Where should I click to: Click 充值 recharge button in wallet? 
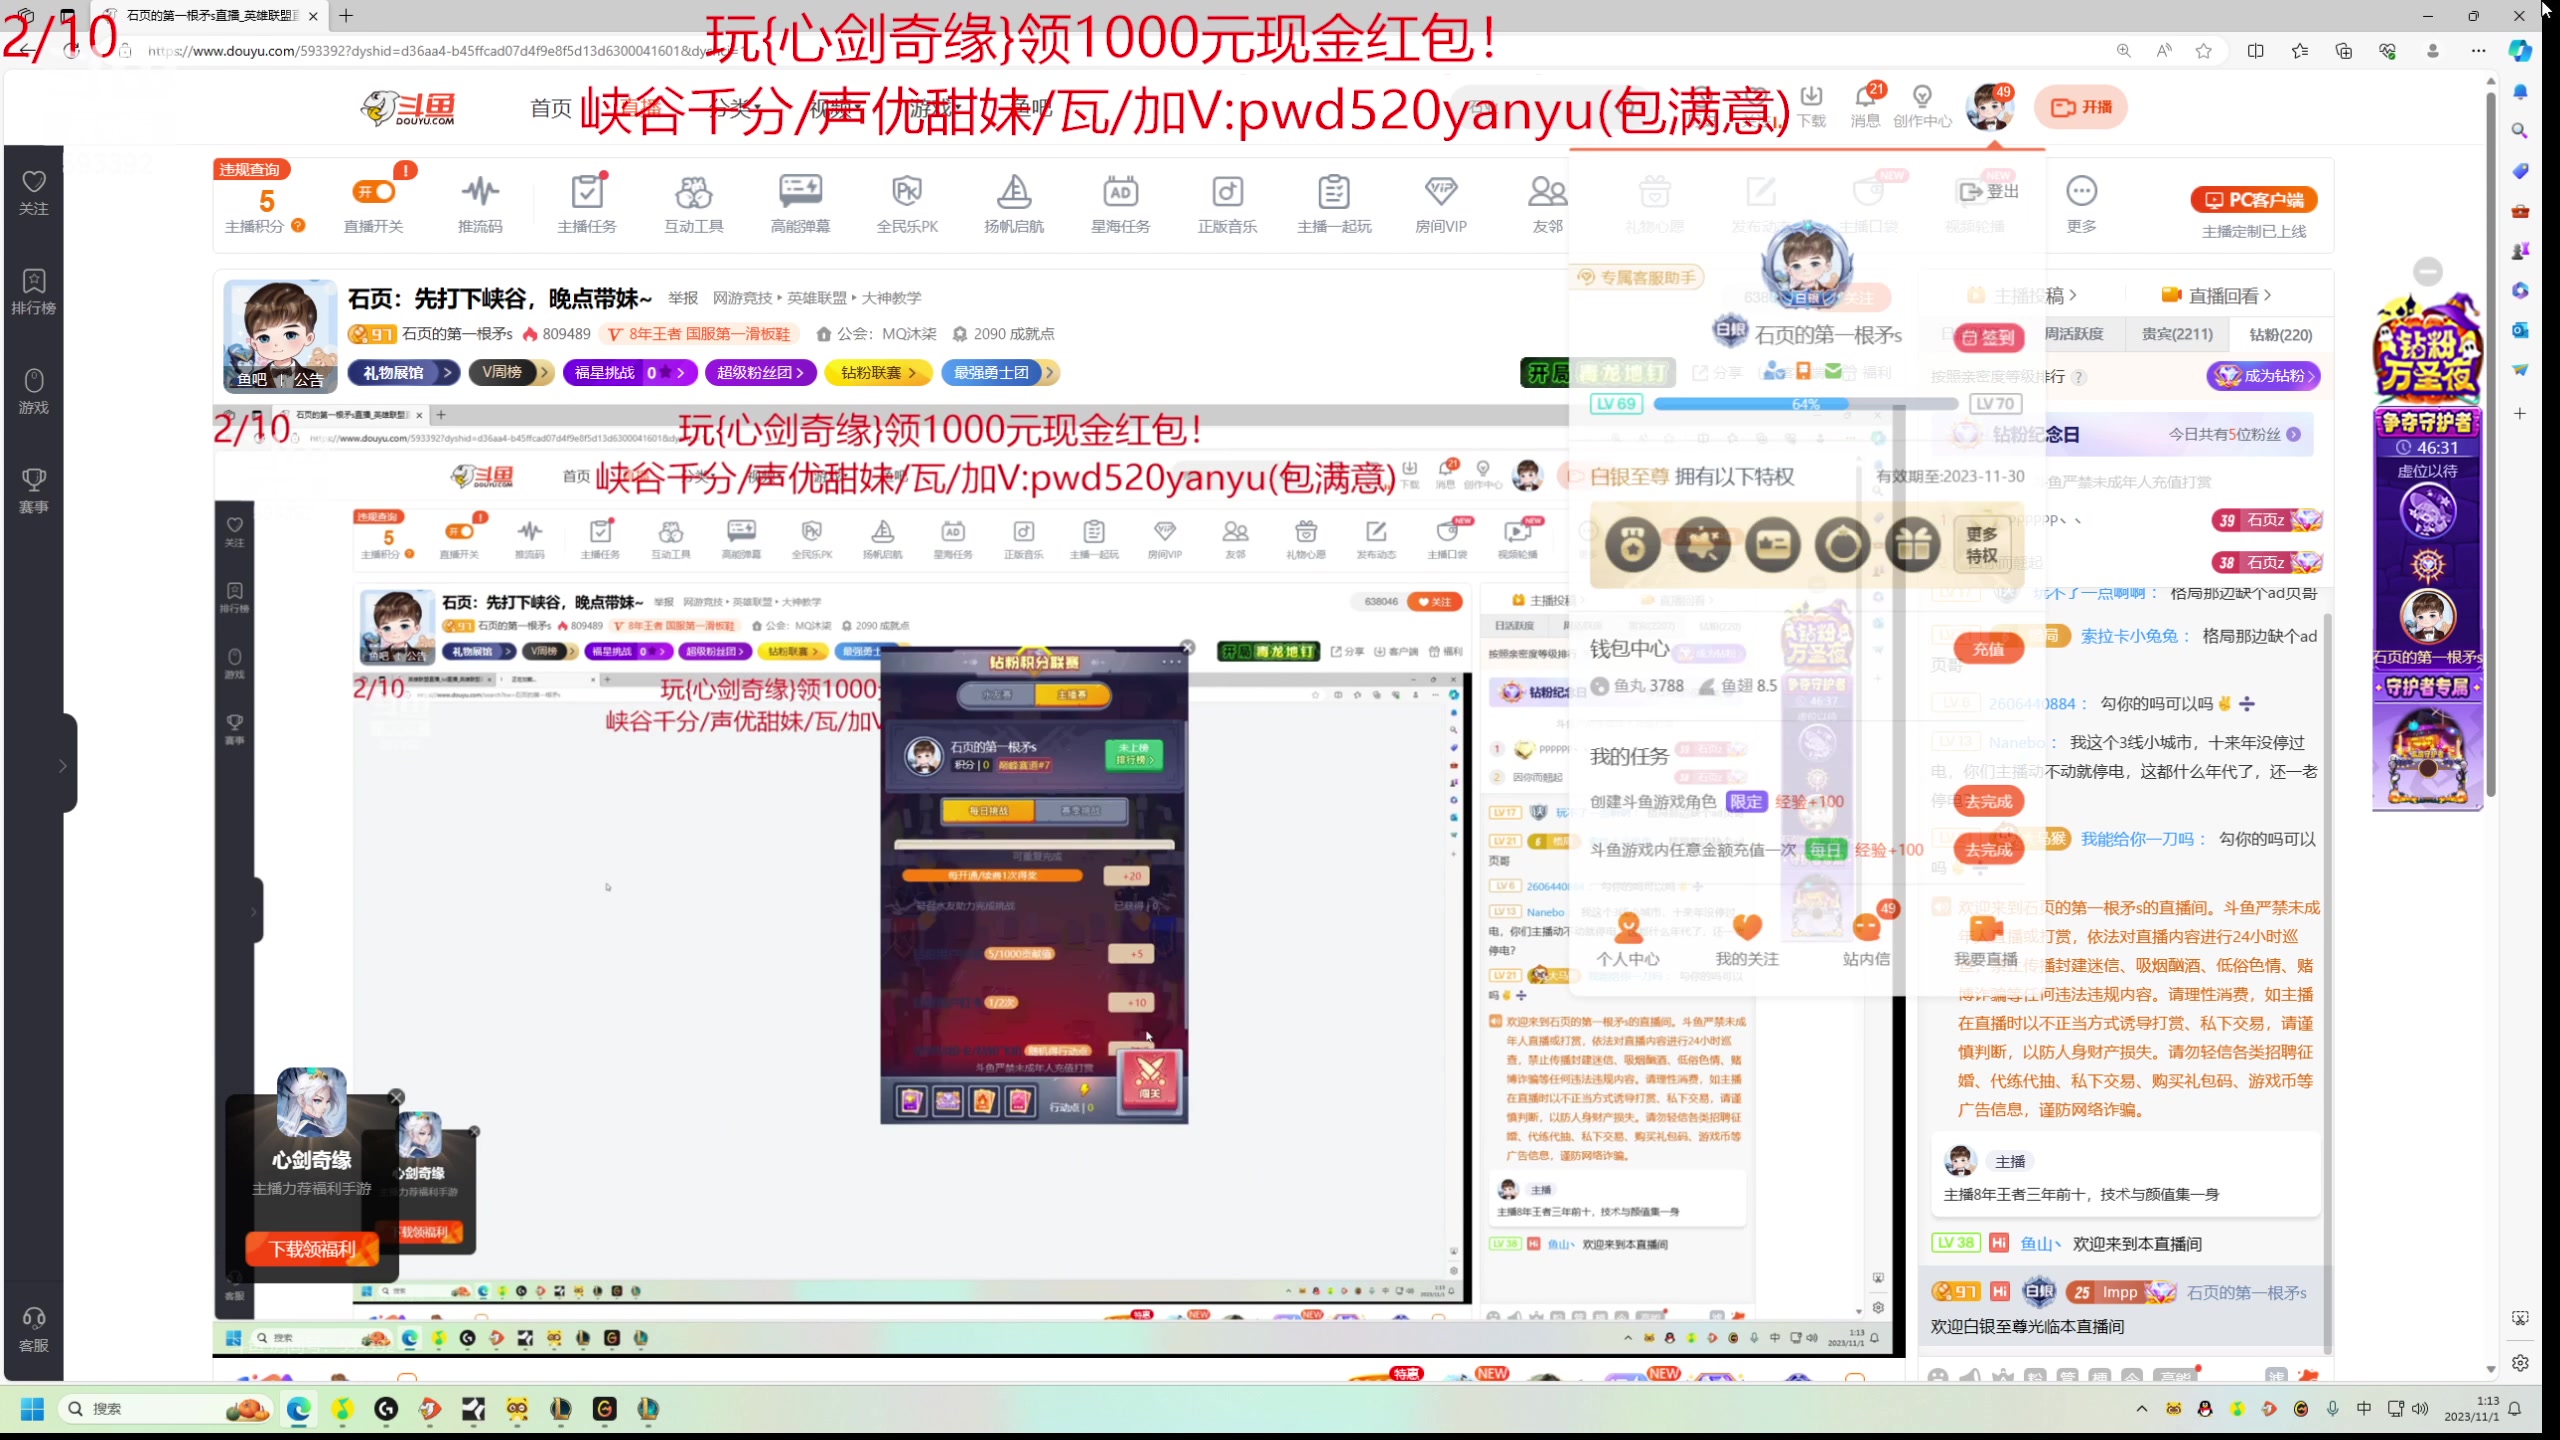pos(1988,649)
